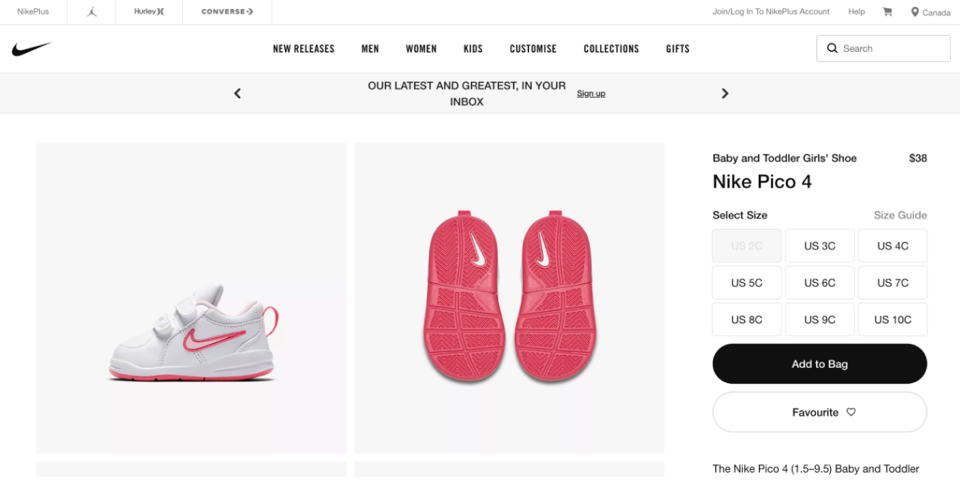Open the shopping cart icon
Viewport: 978px width, 480px height.
[x=887, y=12]
